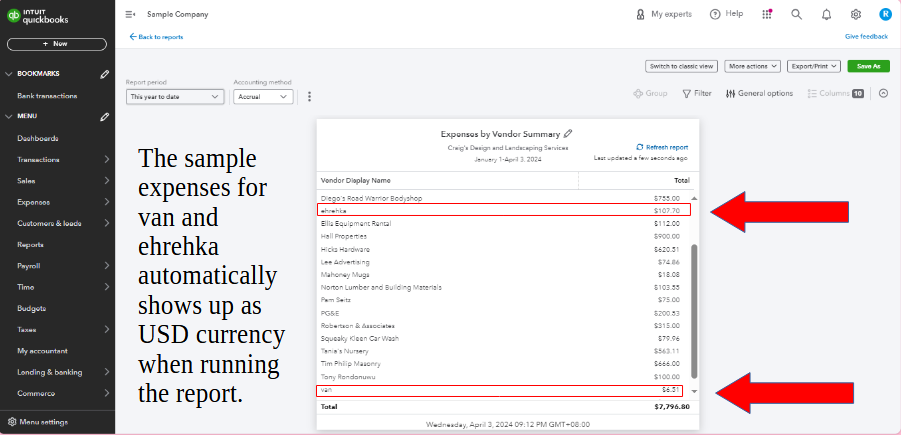Open the apps grid icon
The image size is (901, 435).
coord(767,14)
